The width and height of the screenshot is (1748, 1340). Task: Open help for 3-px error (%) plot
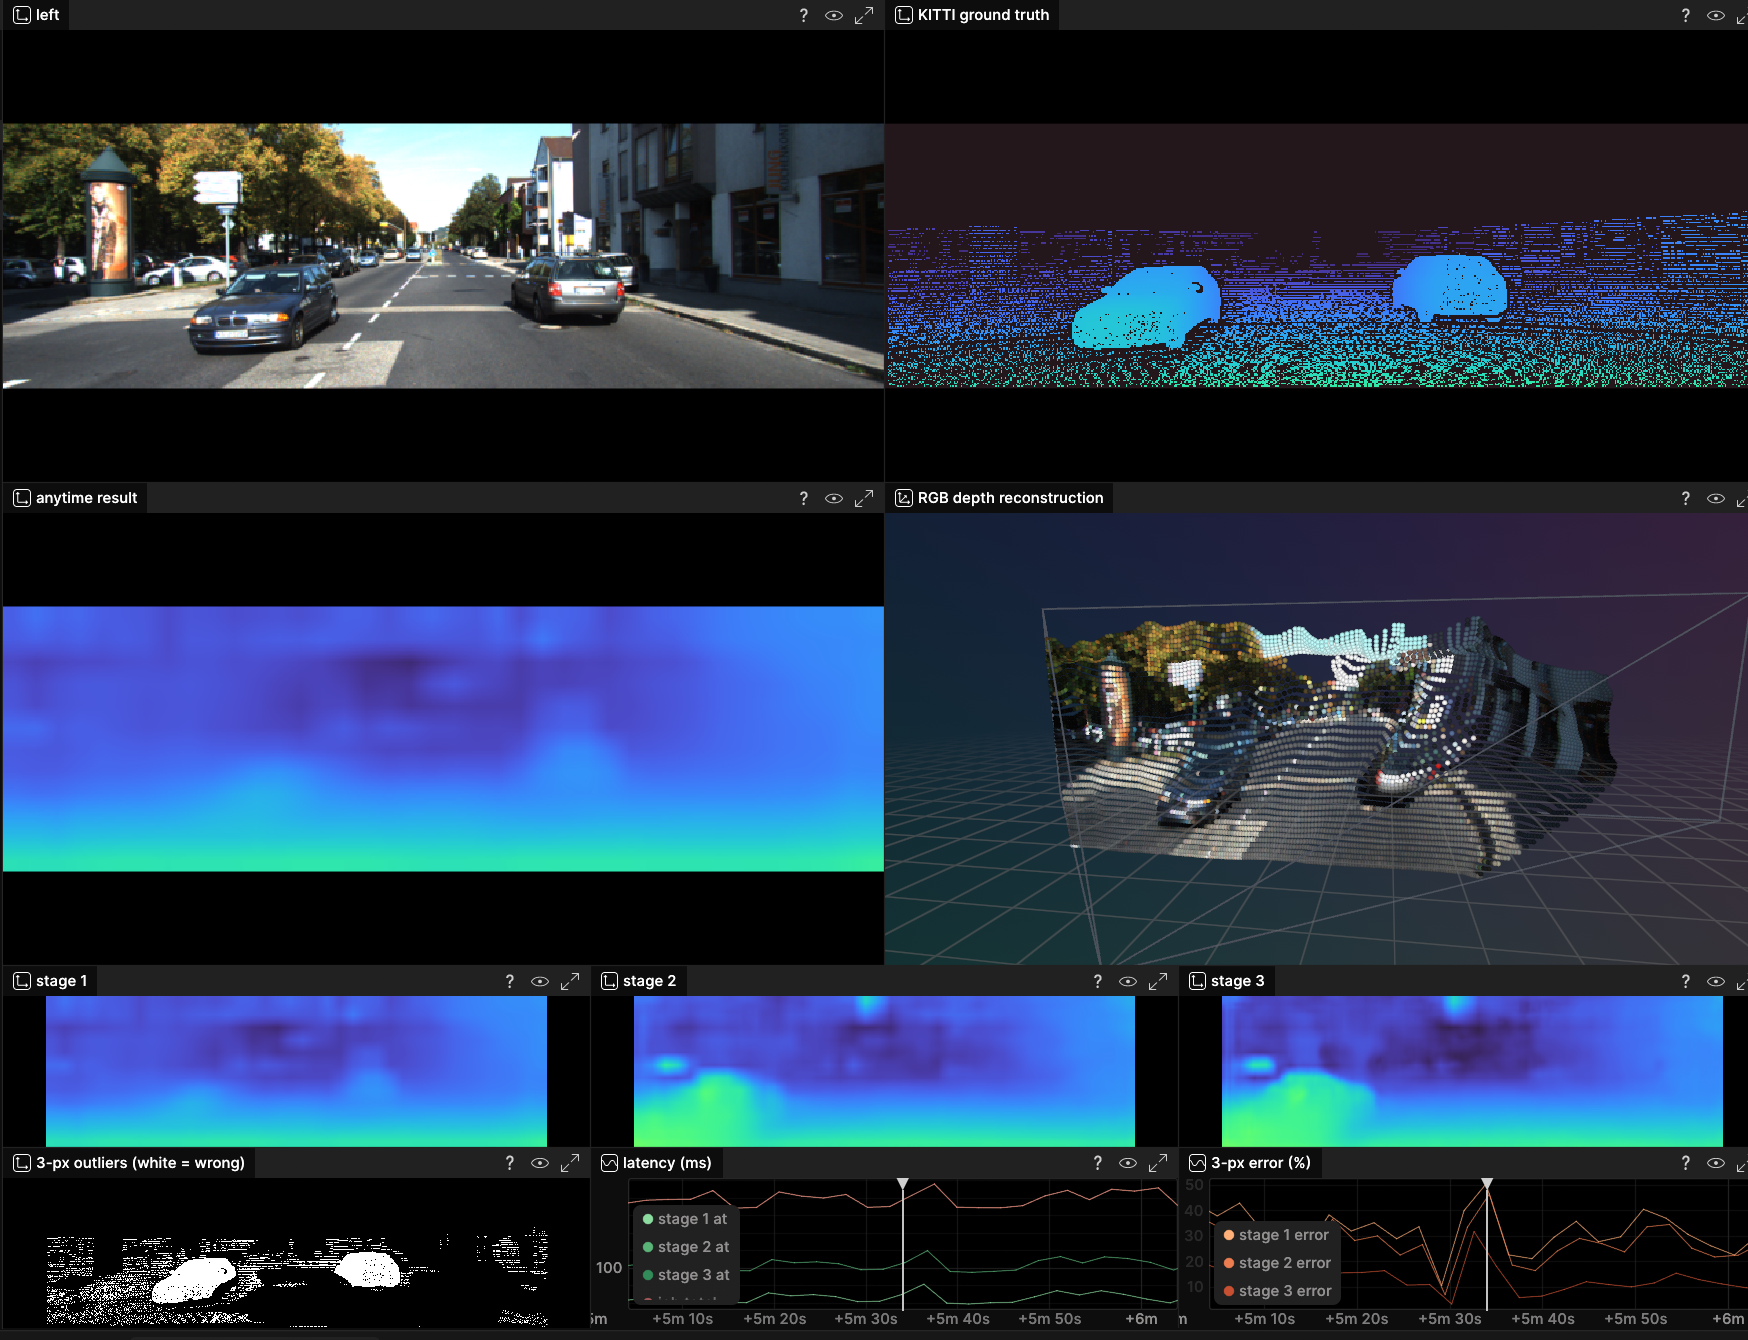pos(1686,1163)
